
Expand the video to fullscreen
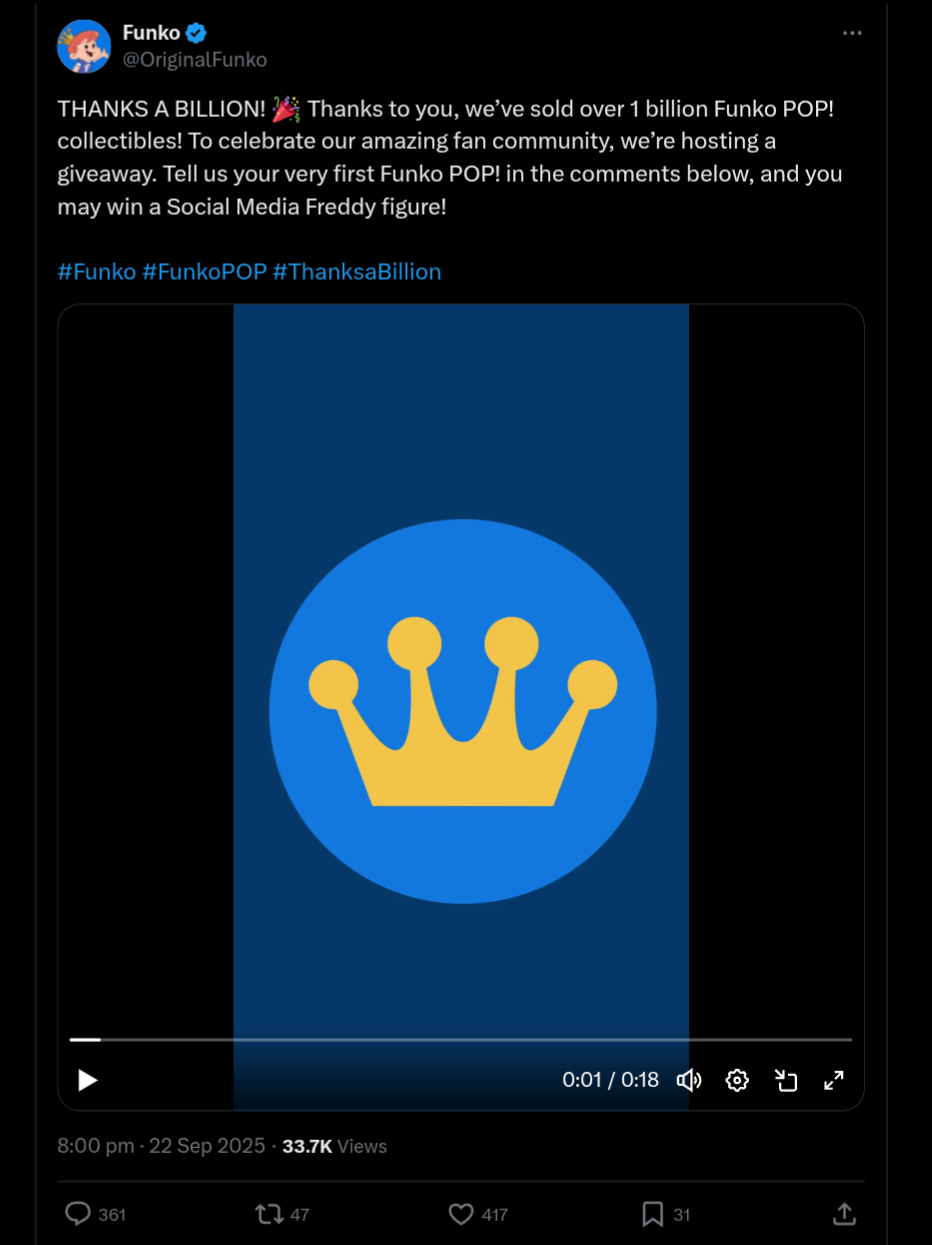point(834,1080)
